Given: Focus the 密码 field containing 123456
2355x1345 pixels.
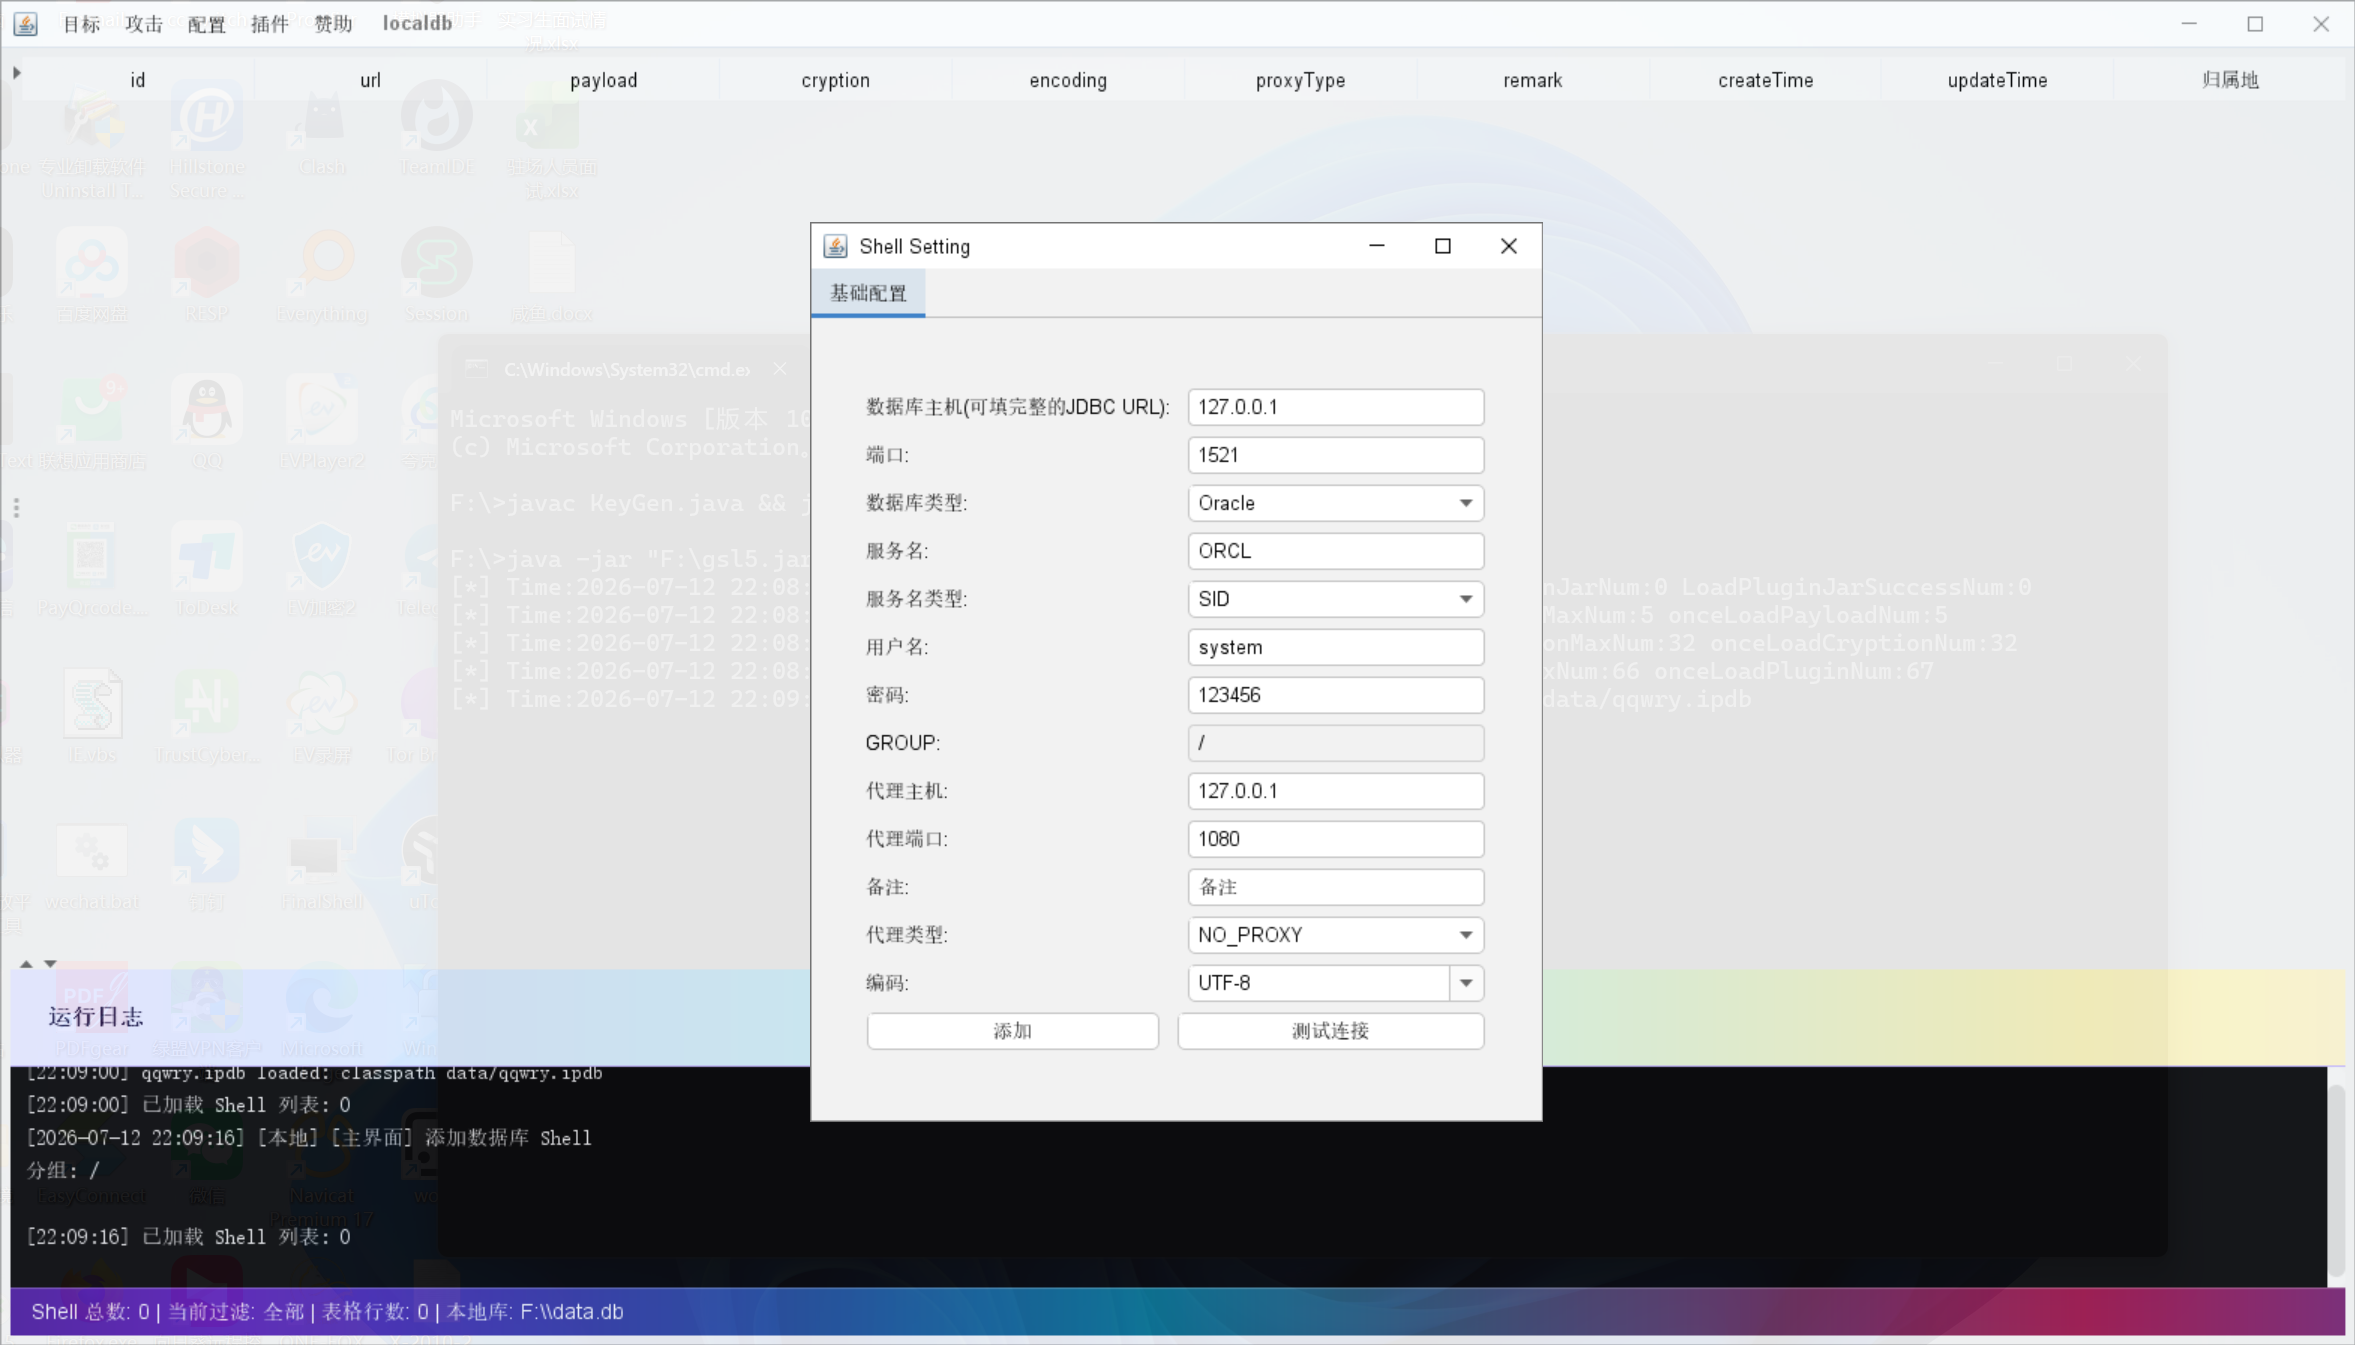Looking at the screenshot, I should 1335,695.
